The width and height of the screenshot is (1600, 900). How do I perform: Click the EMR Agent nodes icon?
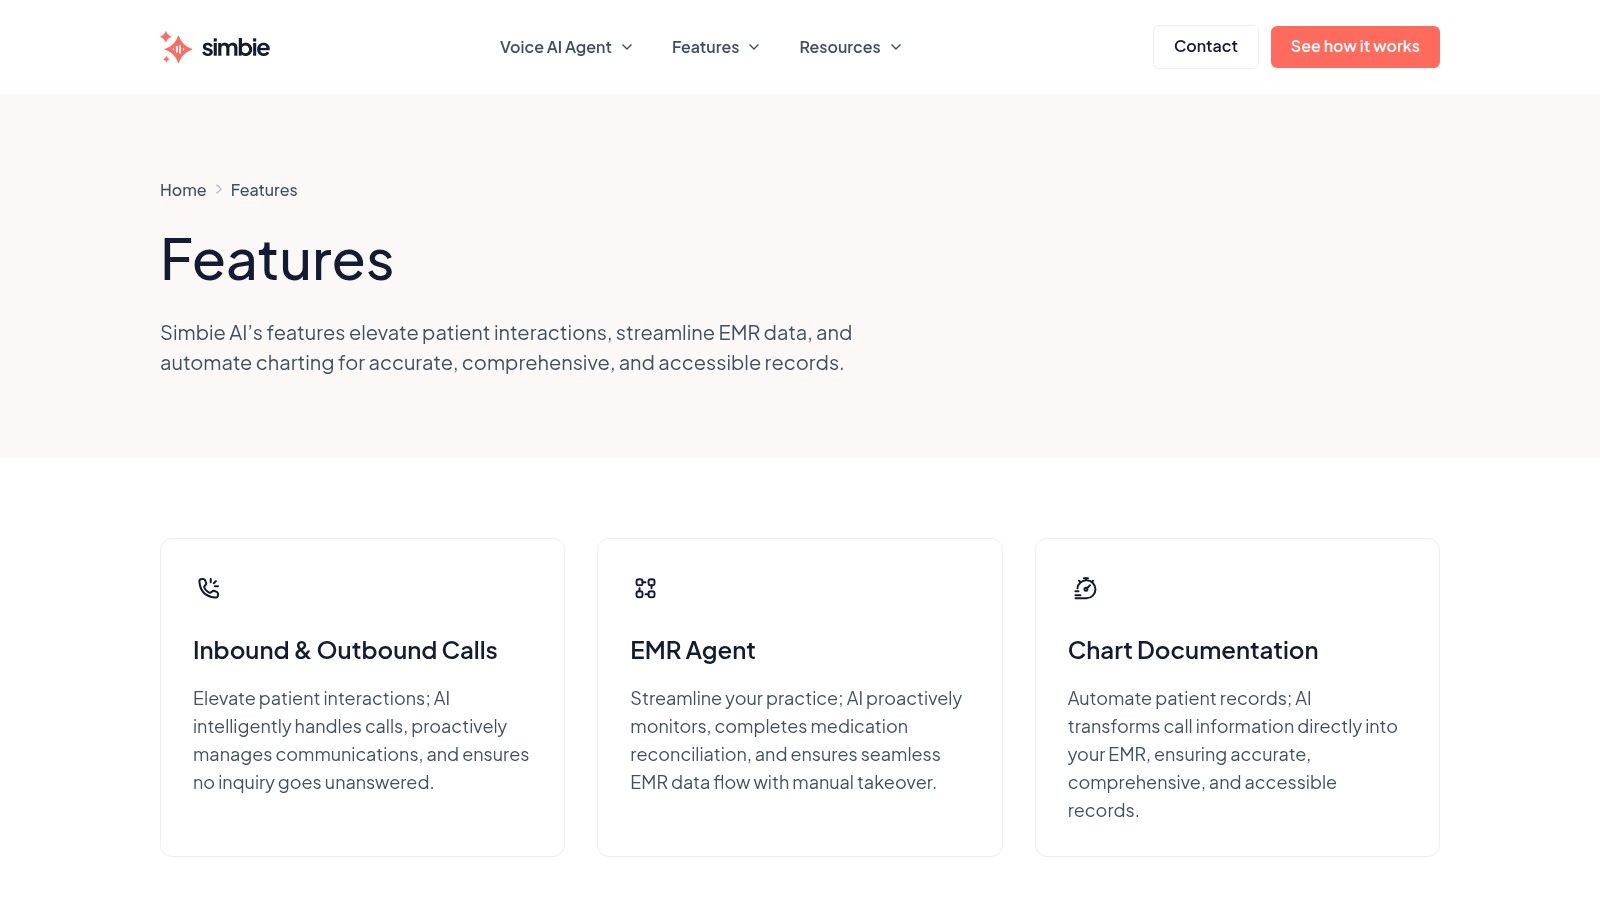point(646,588)
